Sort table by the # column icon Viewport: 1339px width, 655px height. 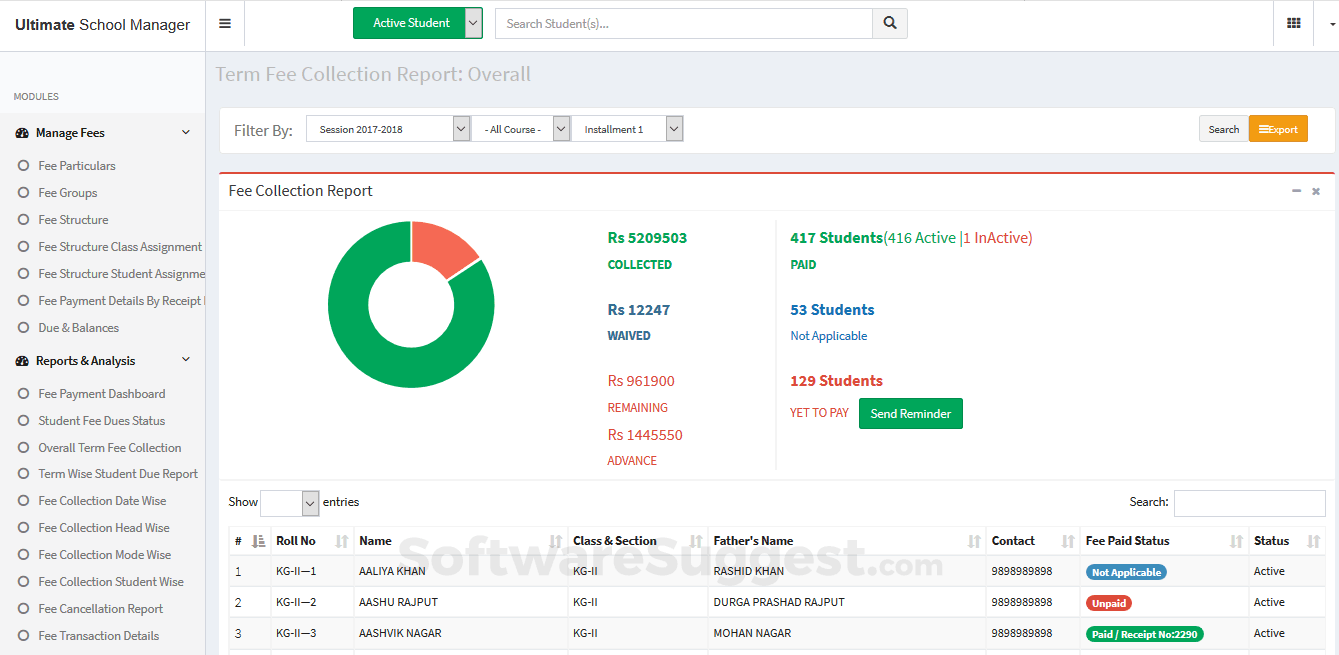point(259,541)
